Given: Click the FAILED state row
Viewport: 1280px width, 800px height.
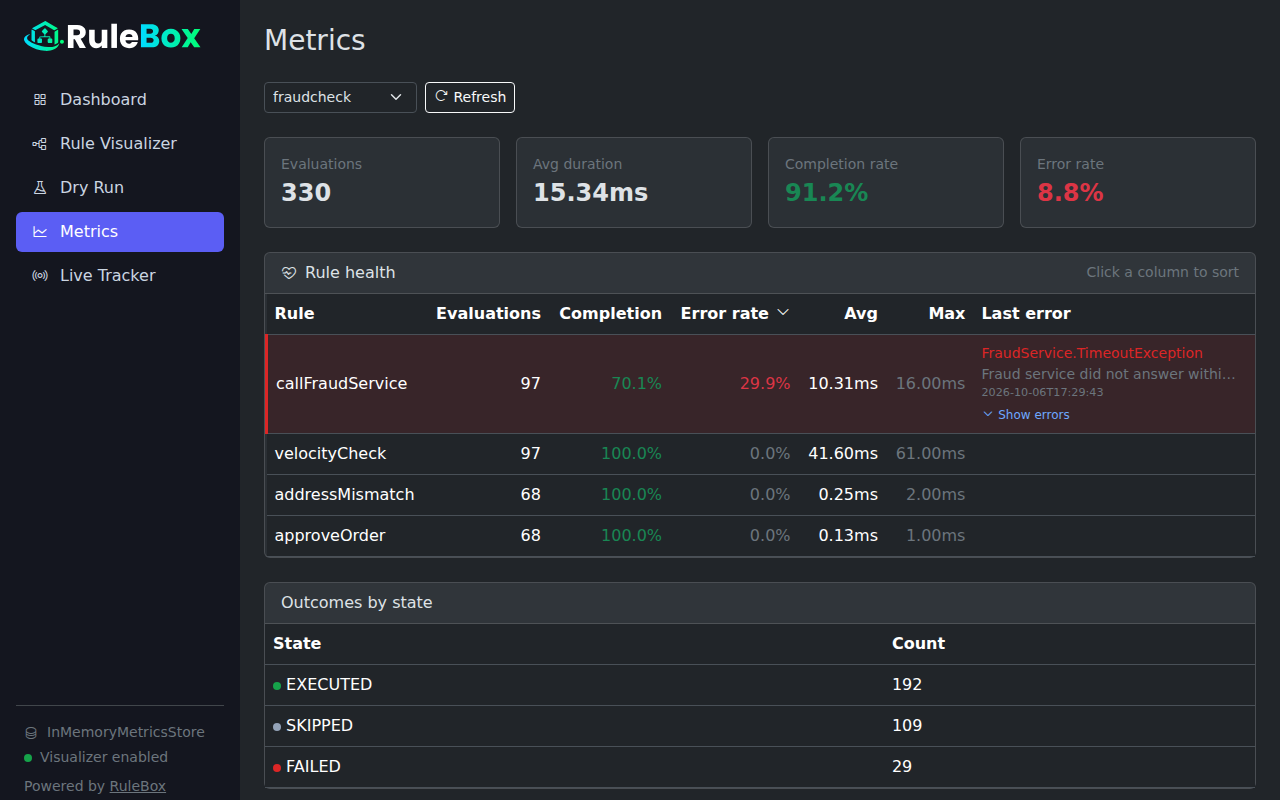Looking at the screenshot, I should tap(760, 767).
